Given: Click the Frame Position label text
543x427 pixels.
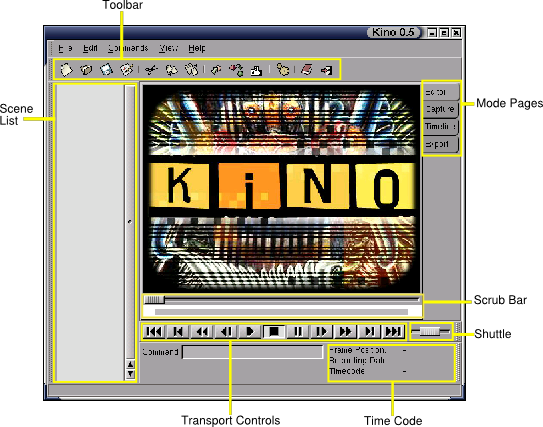Looking at the screenshot, I should tap(358, 350).
